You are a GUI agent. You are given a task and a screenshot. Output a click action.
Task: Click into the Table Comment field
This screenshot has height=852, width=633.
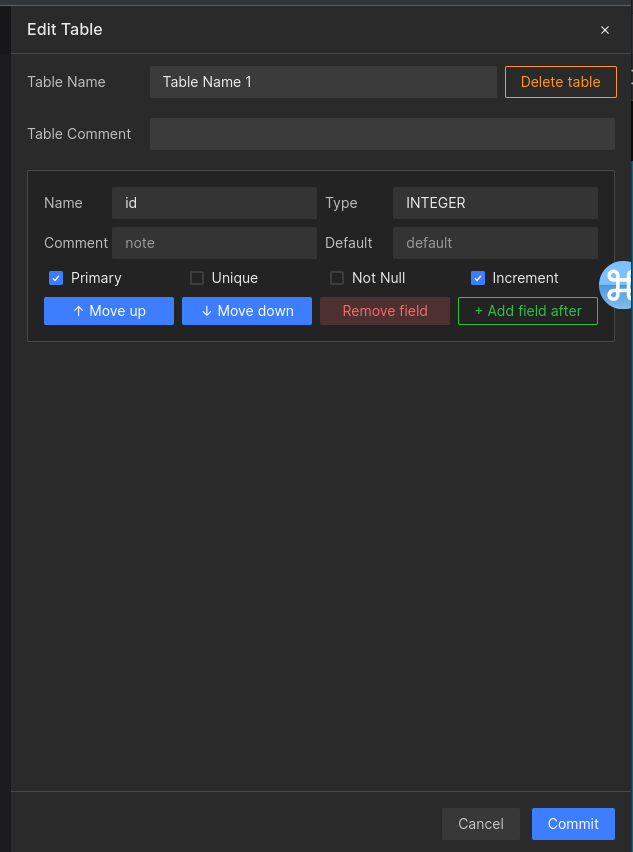point(382,134)
